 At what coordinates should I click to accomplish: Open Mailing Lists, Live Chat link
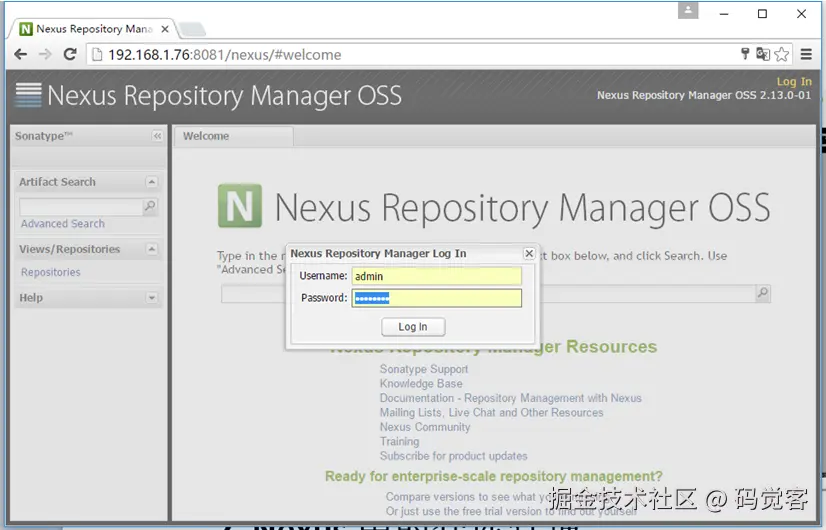[x=491, y=413]
